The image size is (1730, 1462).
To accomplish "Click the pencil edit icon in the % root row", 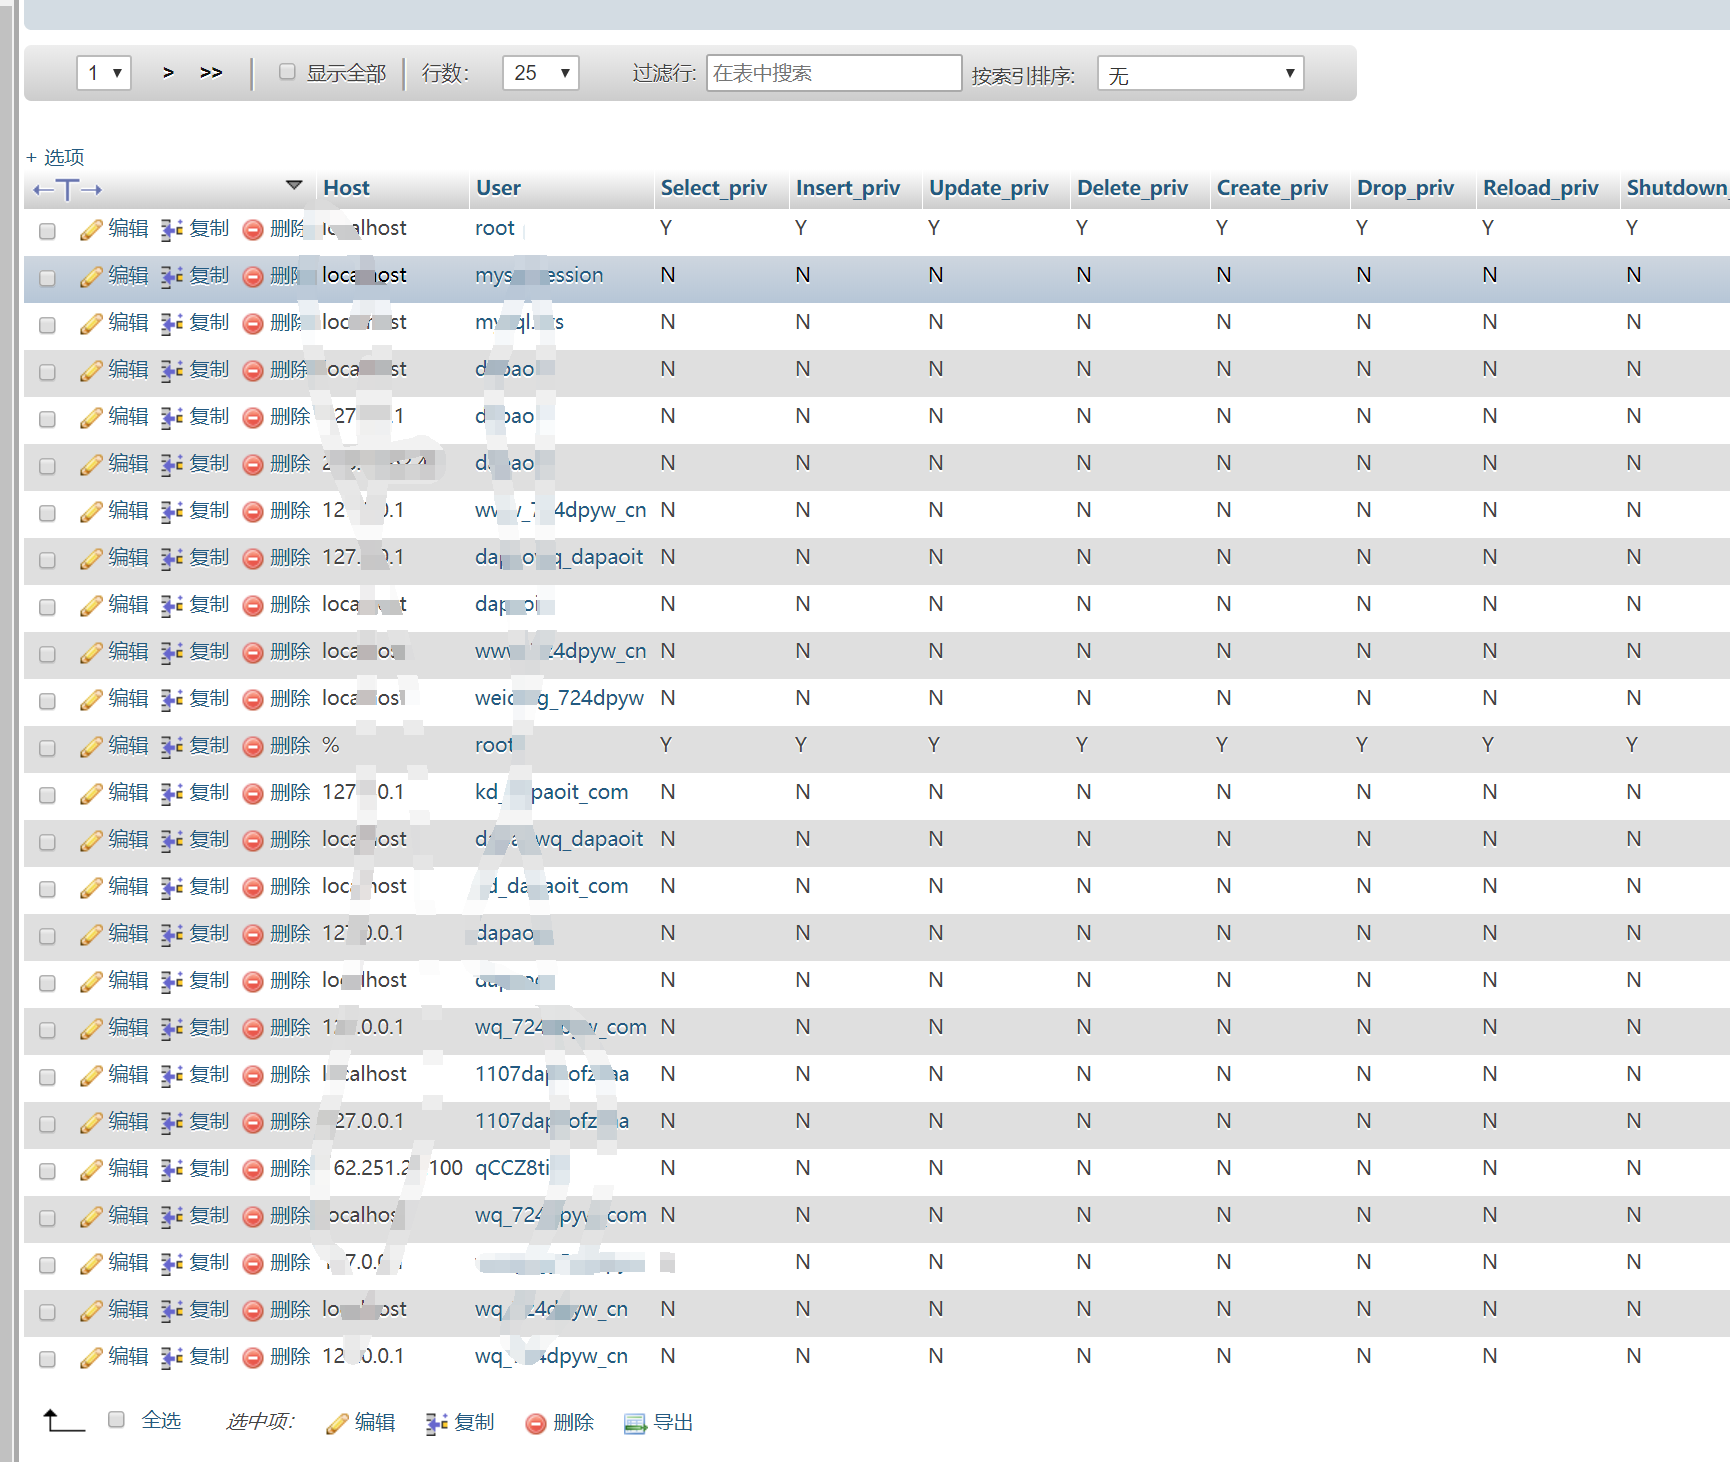I will 91,747.
